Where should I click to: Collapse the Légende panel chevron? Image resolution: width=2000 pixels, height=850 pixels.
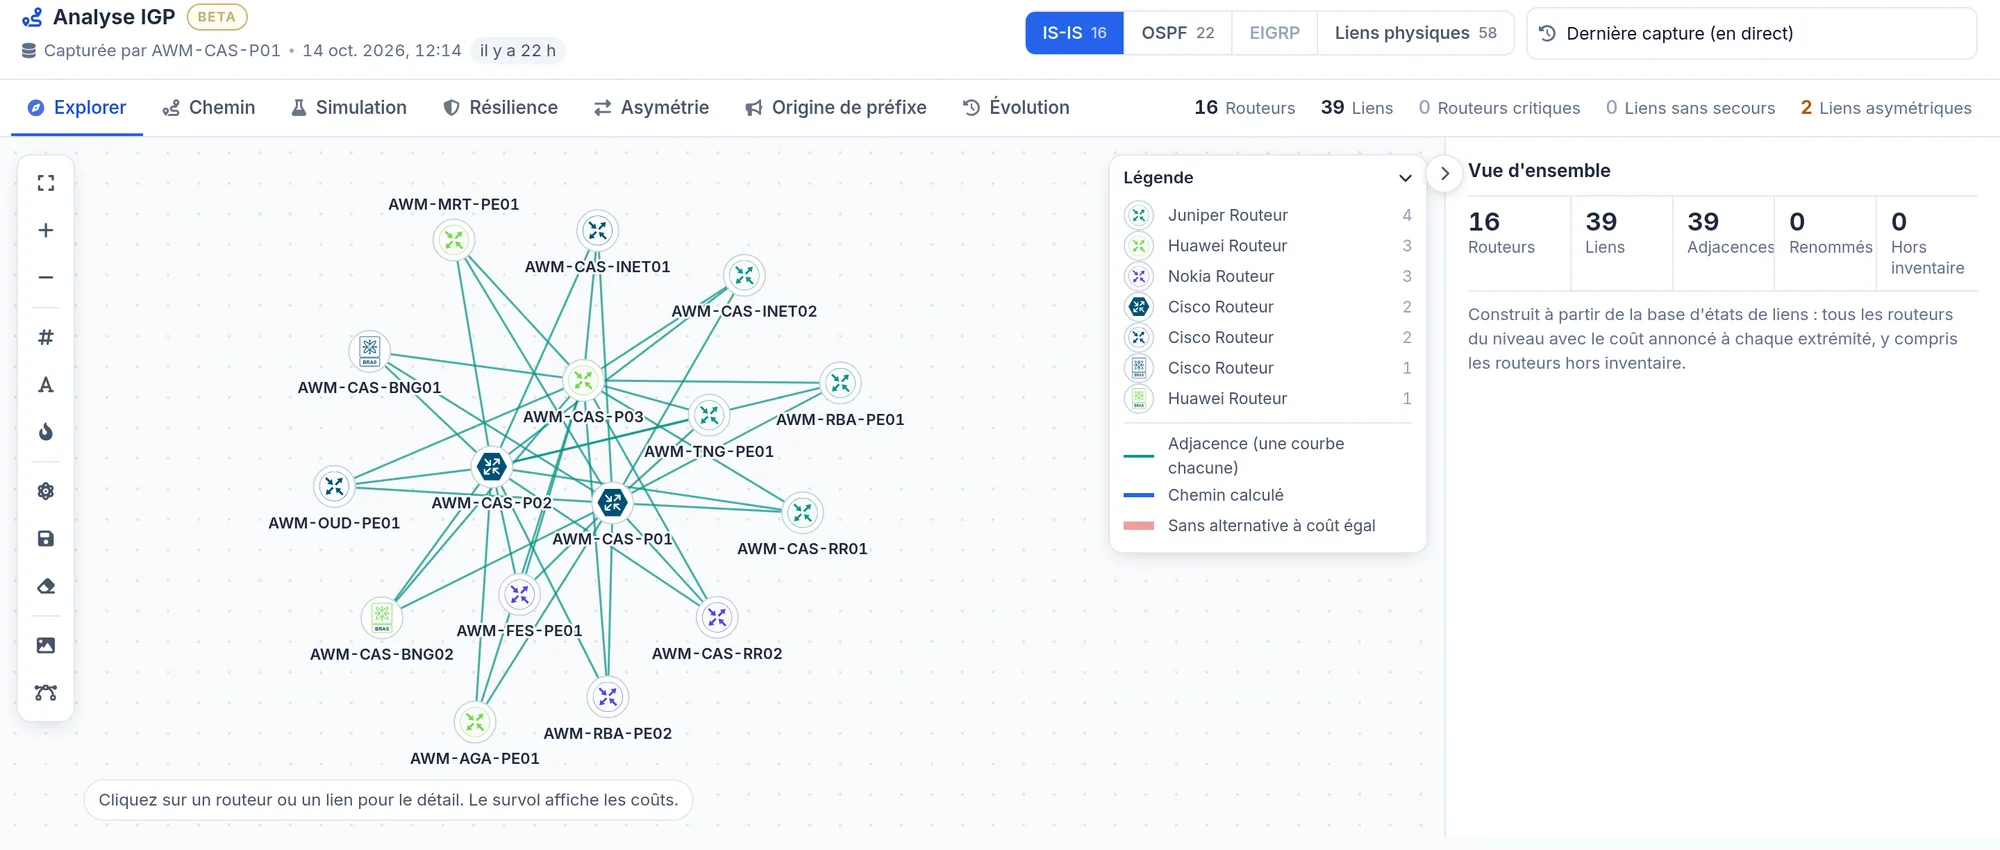[x=1405, y=178]
